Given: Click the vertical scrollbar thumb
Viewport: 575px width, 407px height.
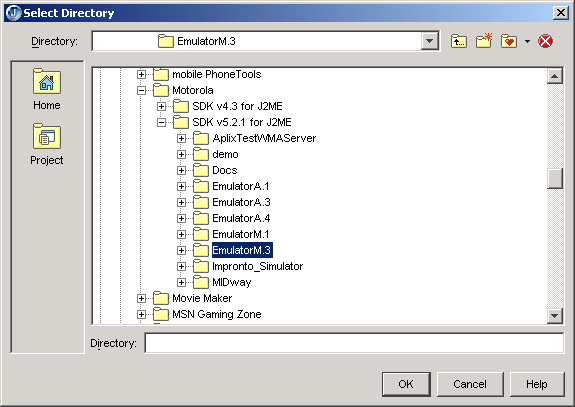Looking at the screenshot, I should [x=554, y=178].
